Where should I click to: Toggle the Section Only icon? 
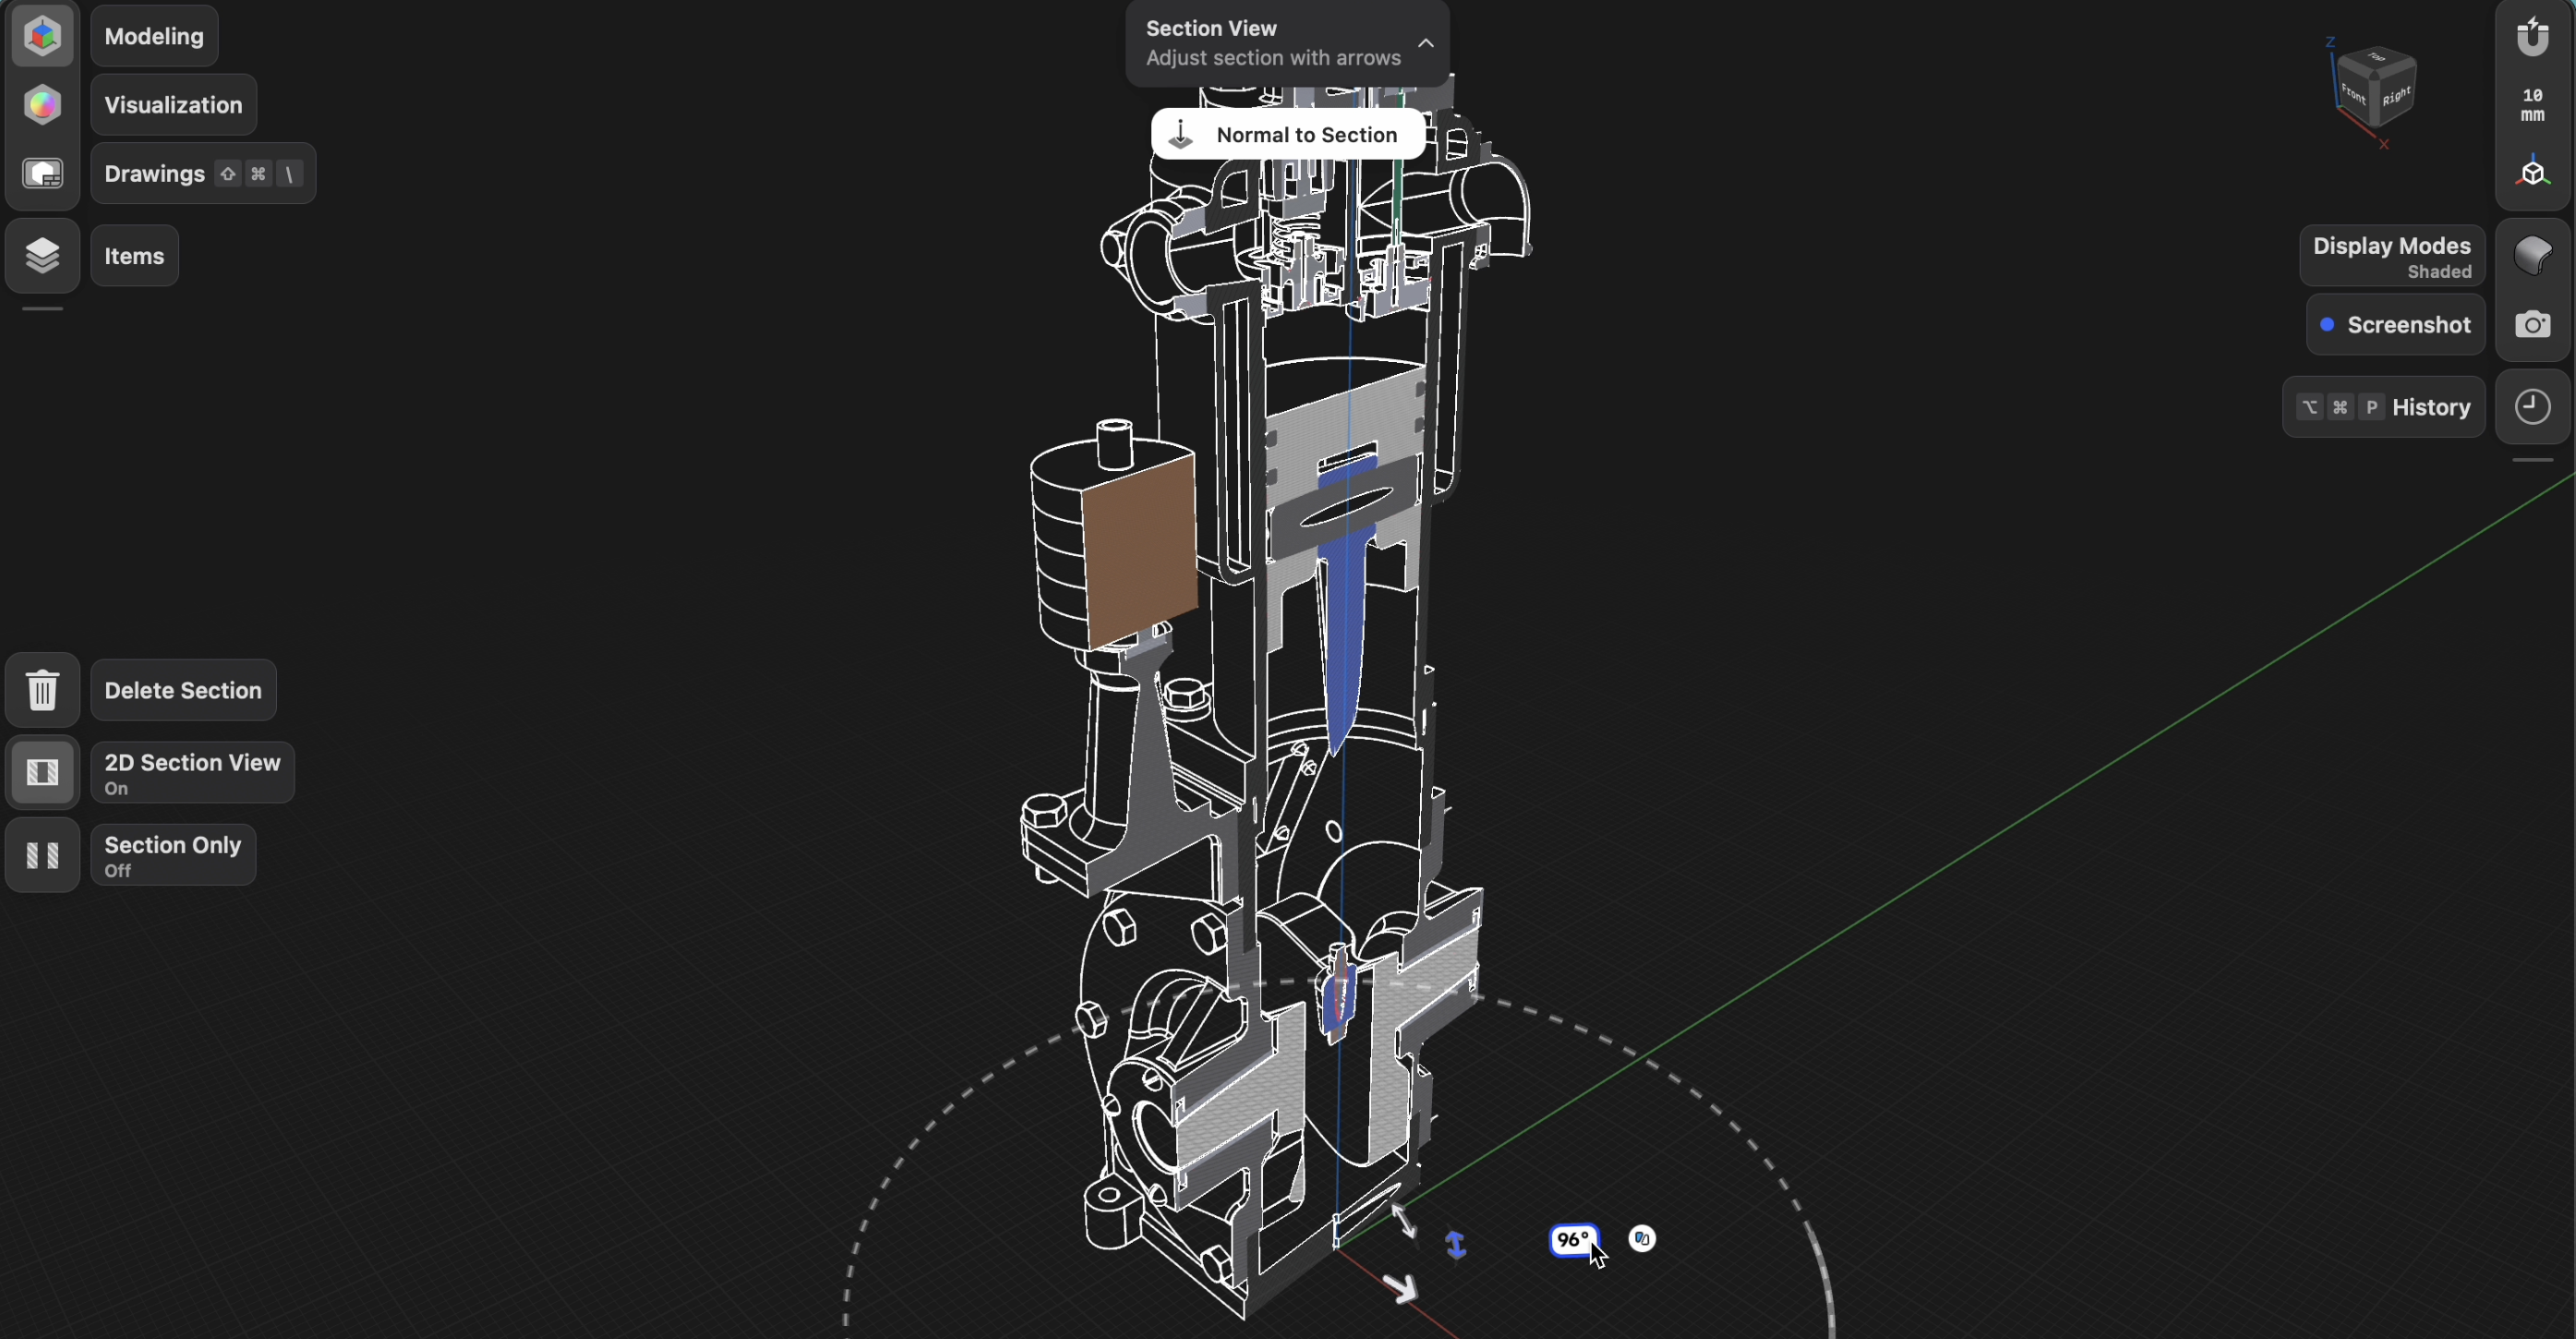click(42, 855)
